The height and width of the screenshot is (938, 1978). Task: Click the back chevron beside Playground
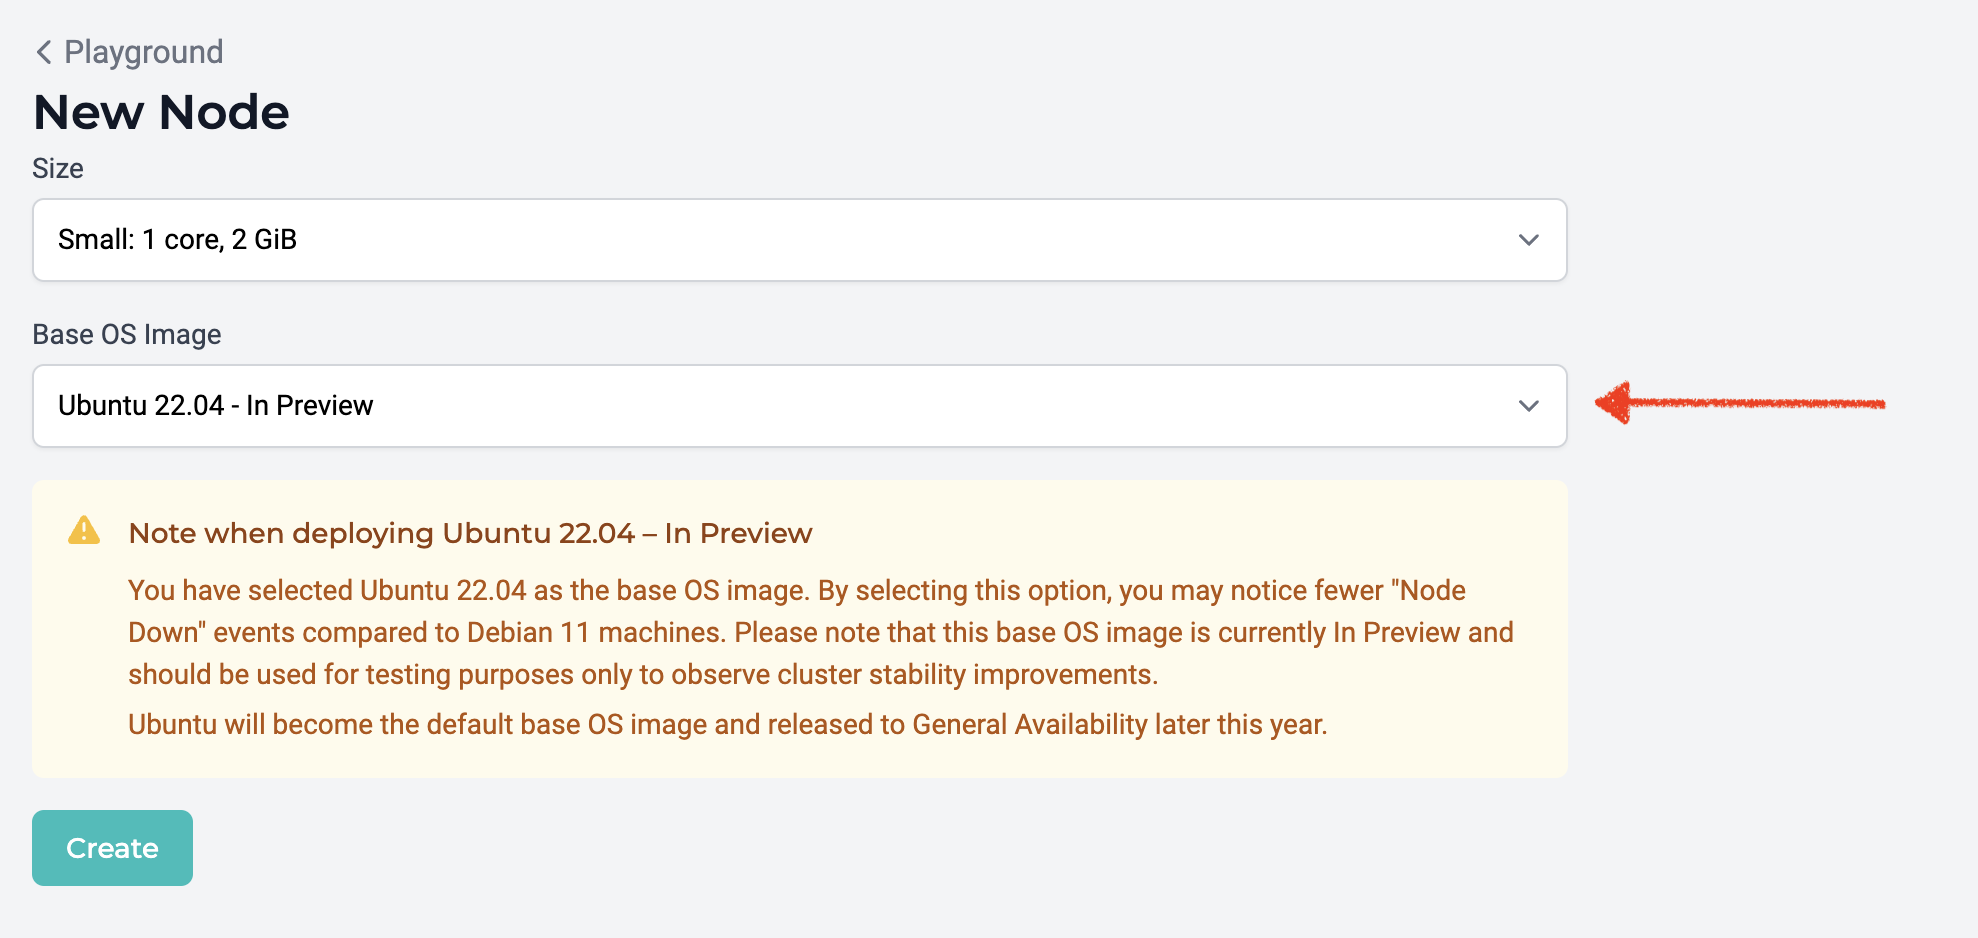pyautogui.click(x=44, y=52)
